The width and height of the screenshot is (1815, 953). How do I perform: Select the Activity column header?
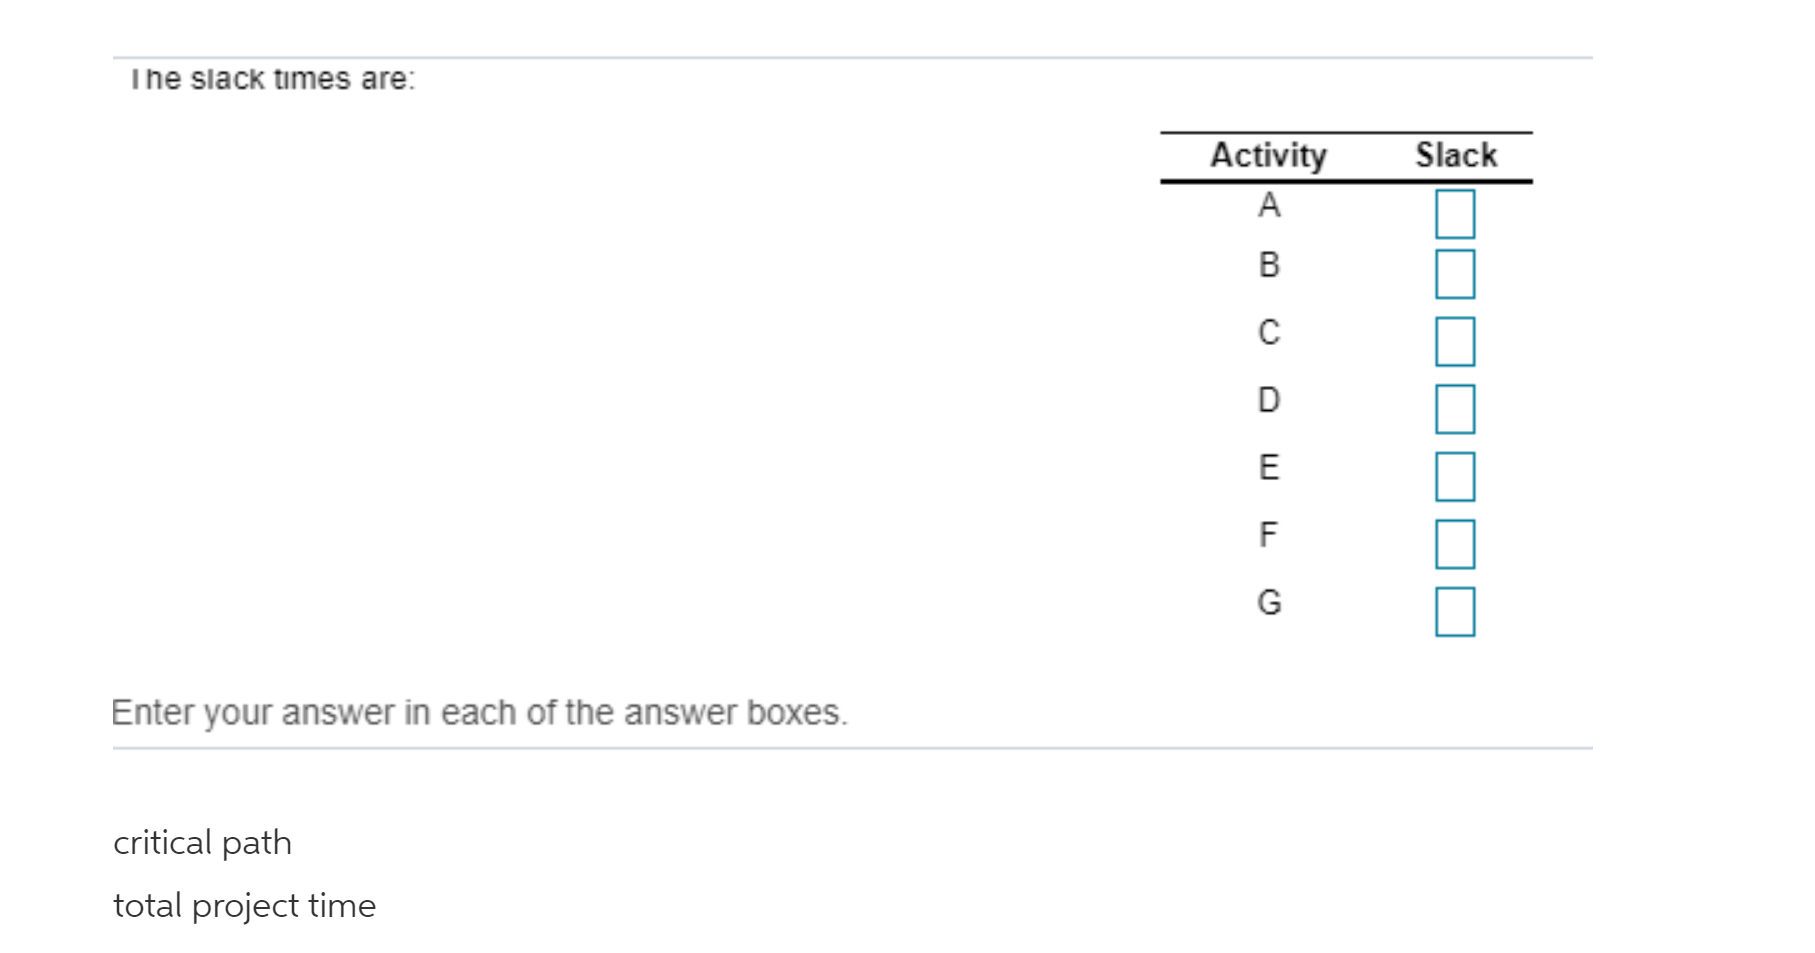coord(1268,154)
